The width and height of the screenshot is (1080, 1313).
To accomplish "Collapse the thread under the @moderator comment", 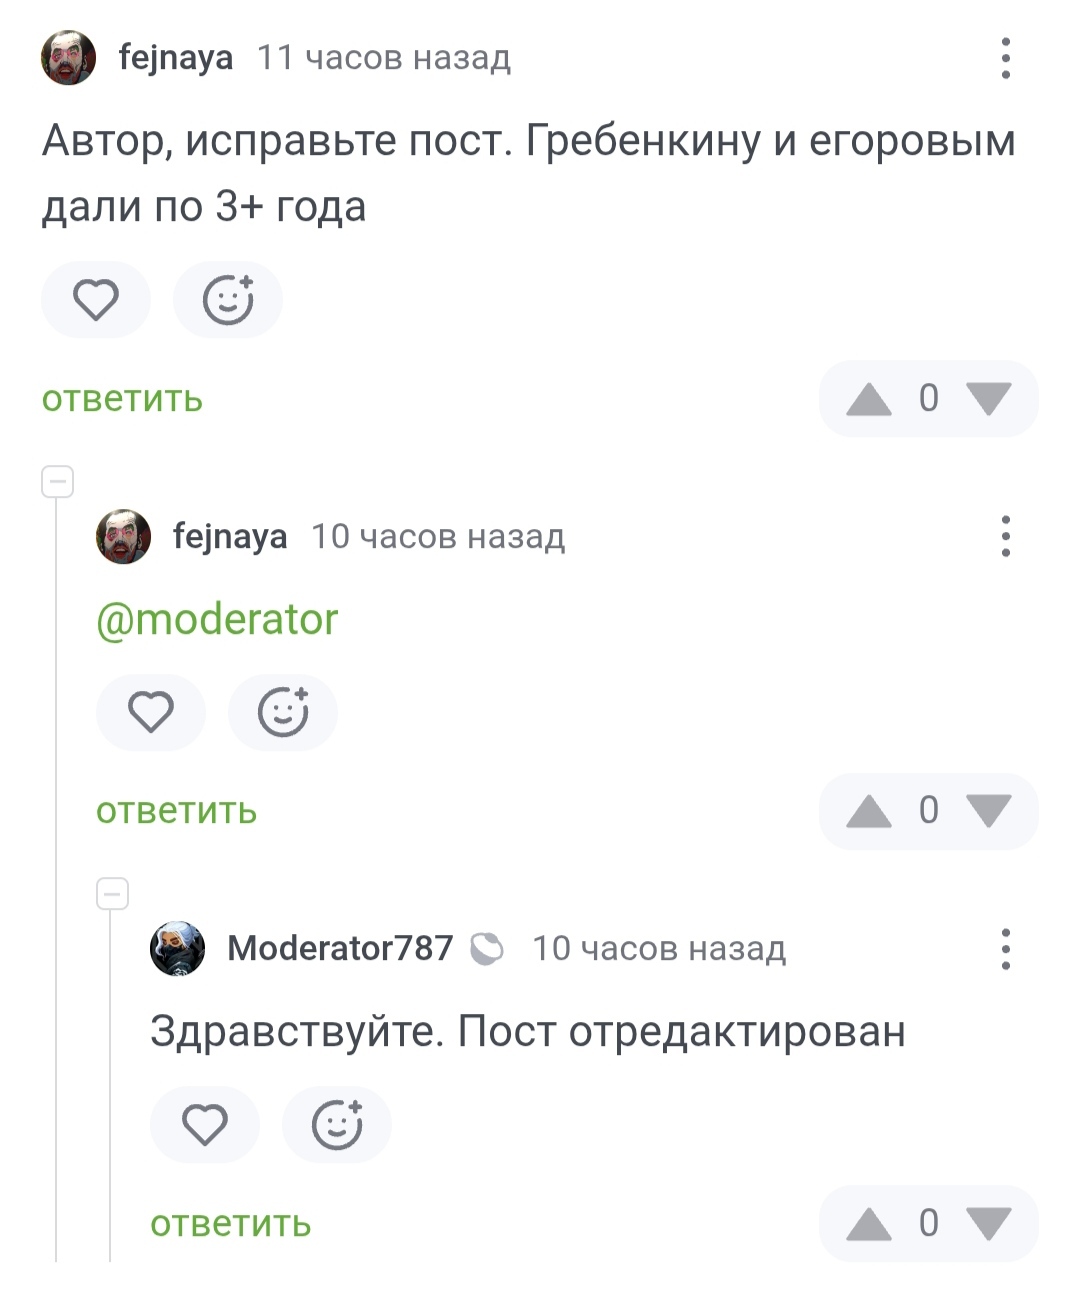I will coord(112,894).
